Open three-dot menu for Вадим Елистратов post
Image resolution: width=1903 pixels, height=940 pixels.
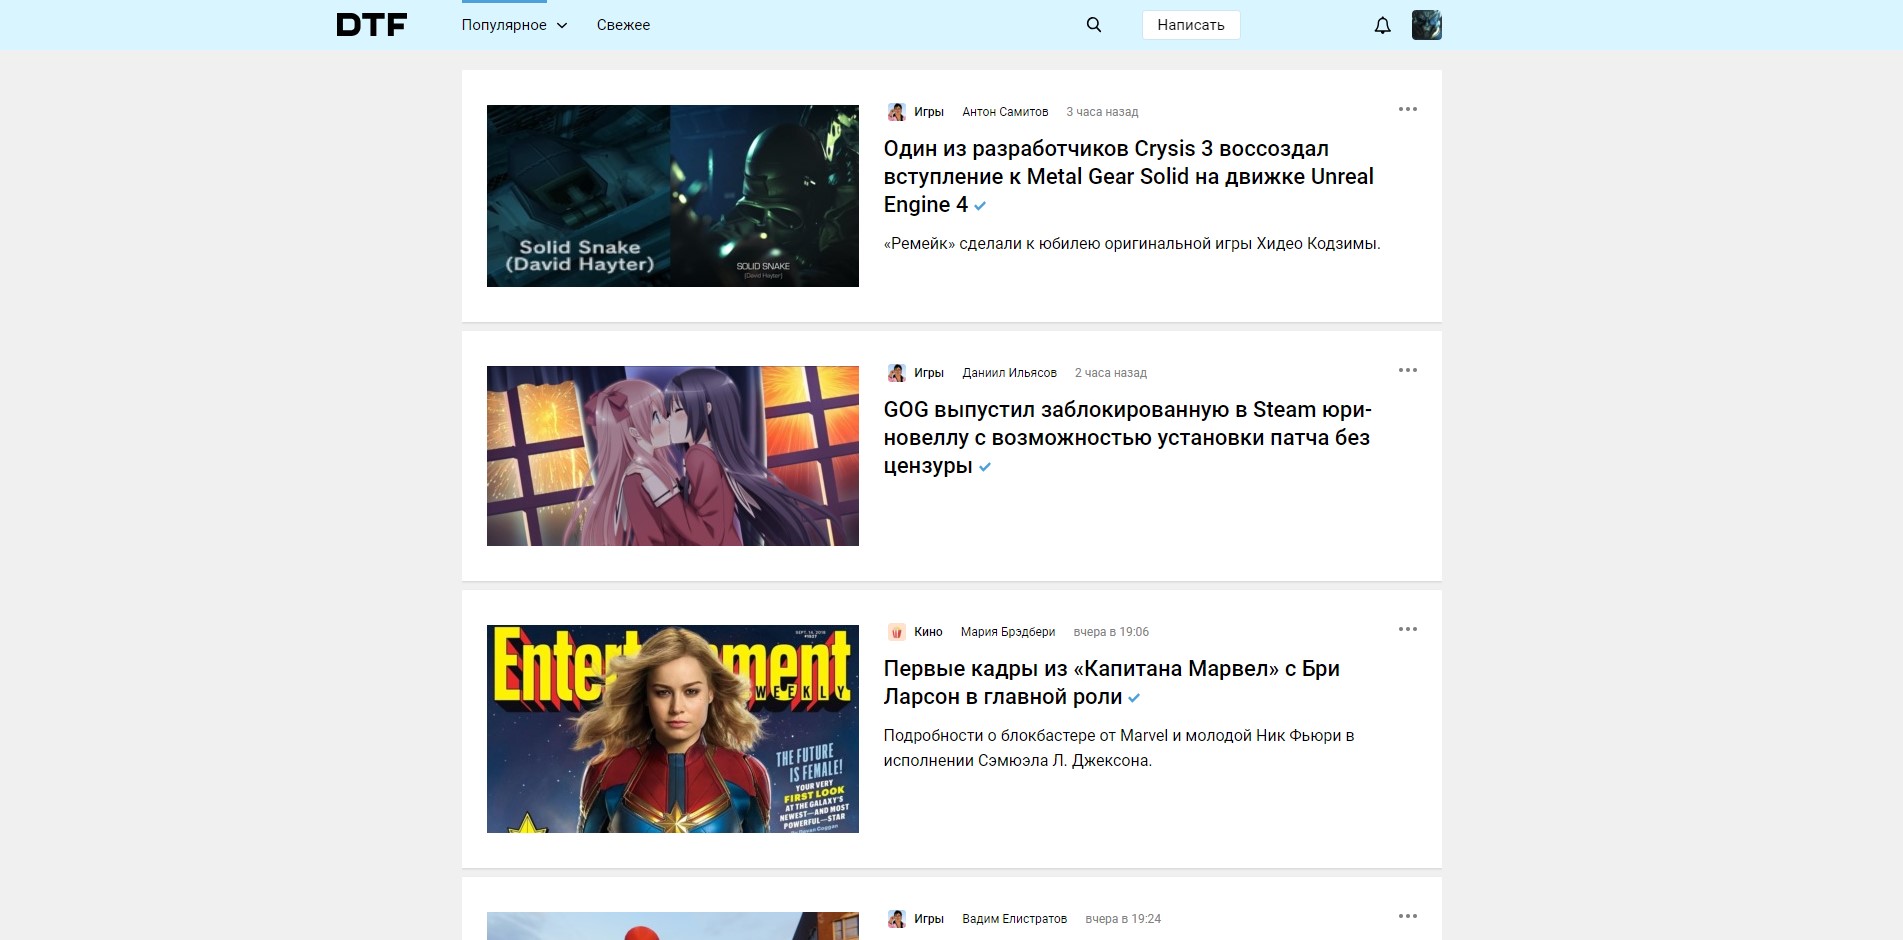click(x=1408, y=916)
